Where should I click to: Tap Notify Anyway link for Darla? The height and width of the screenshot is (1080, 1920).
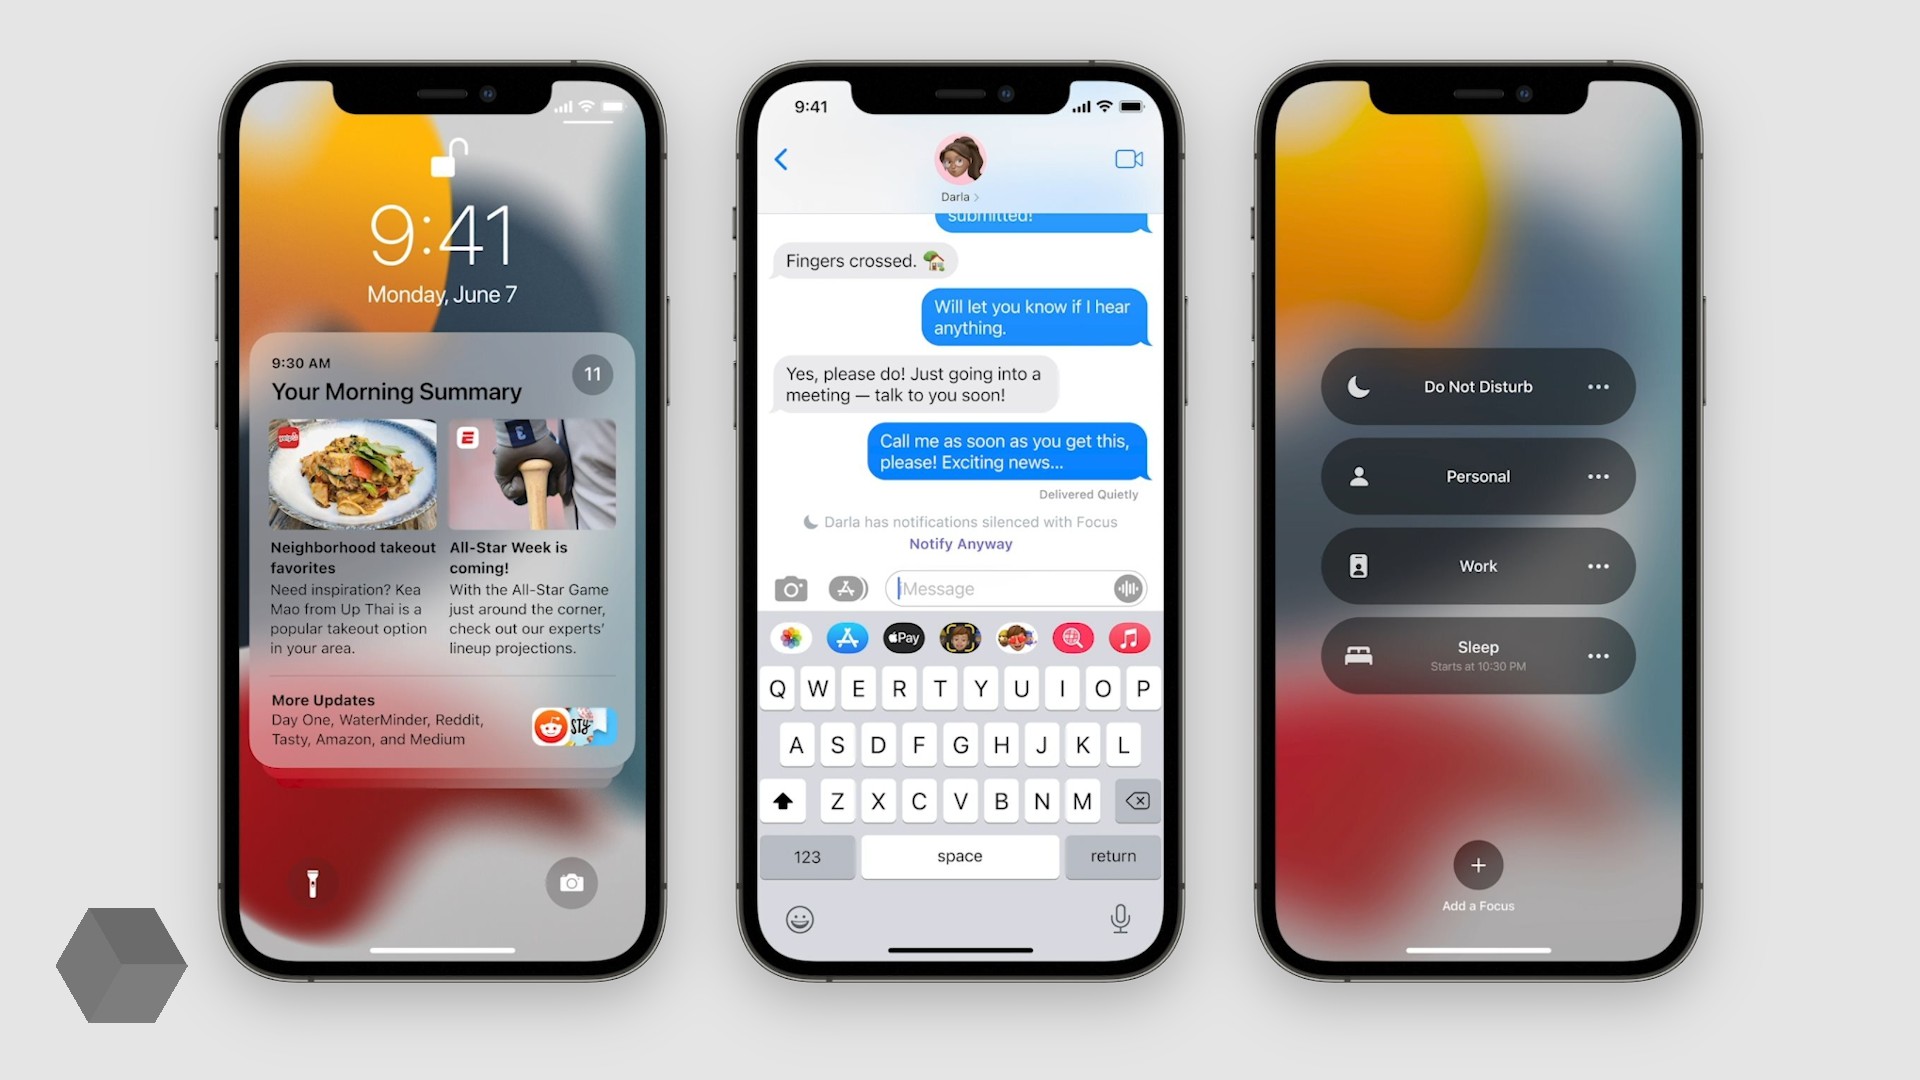coord(959,543)
